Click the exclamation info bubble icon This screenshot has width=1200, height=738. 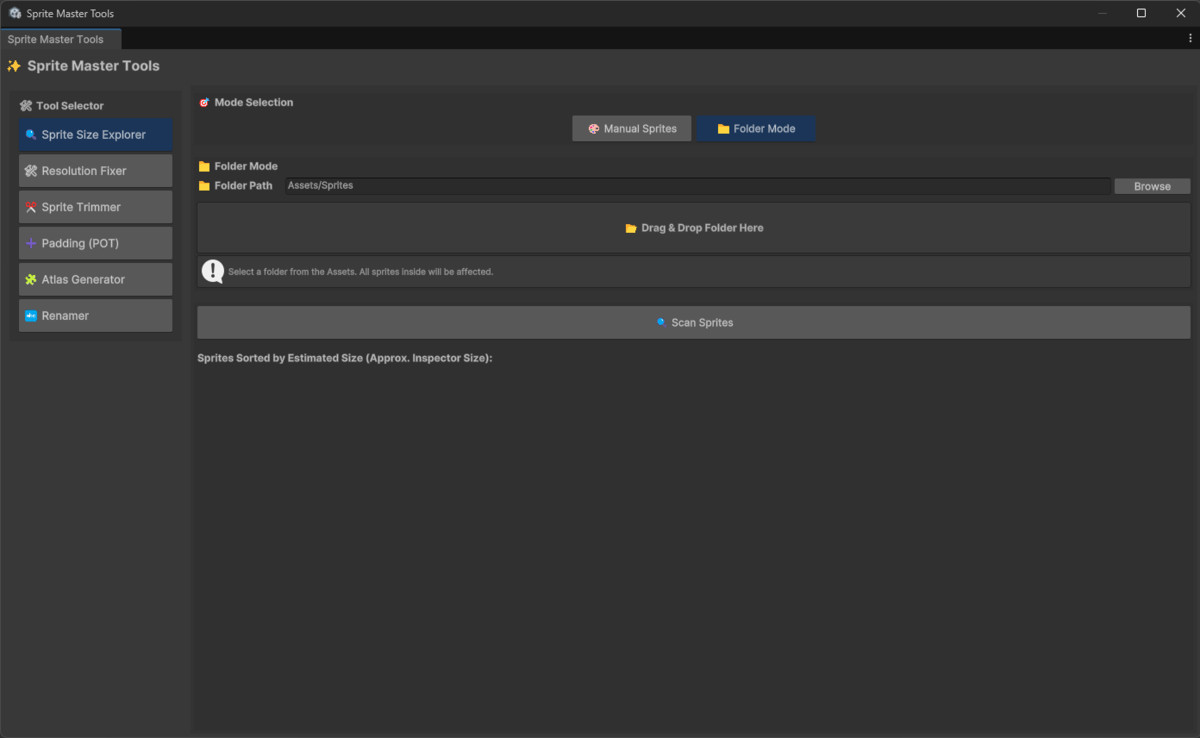pos(212,271)
